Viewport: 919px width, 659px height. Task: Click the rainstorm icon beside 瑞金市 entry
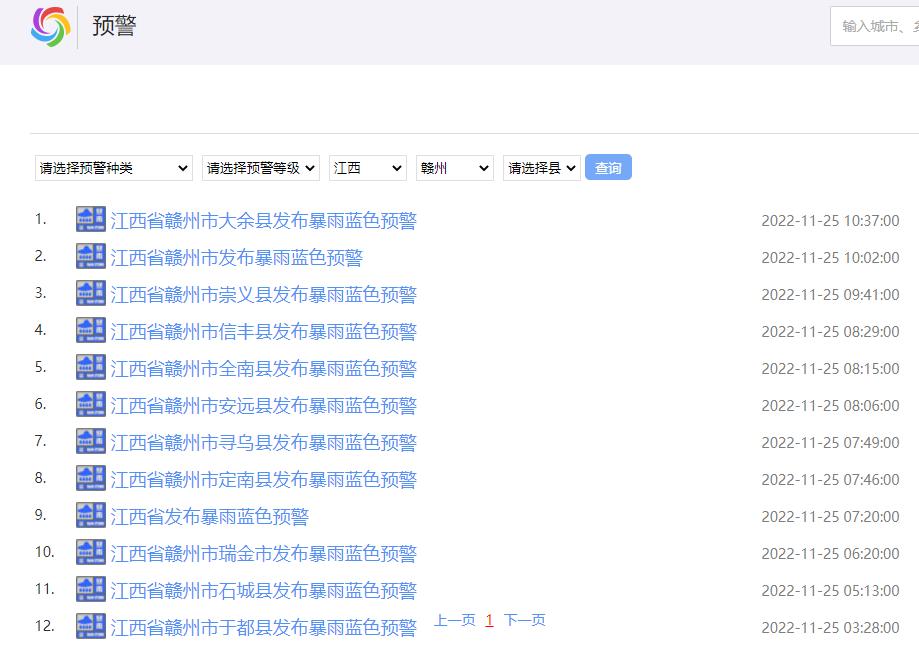[91, 553]
